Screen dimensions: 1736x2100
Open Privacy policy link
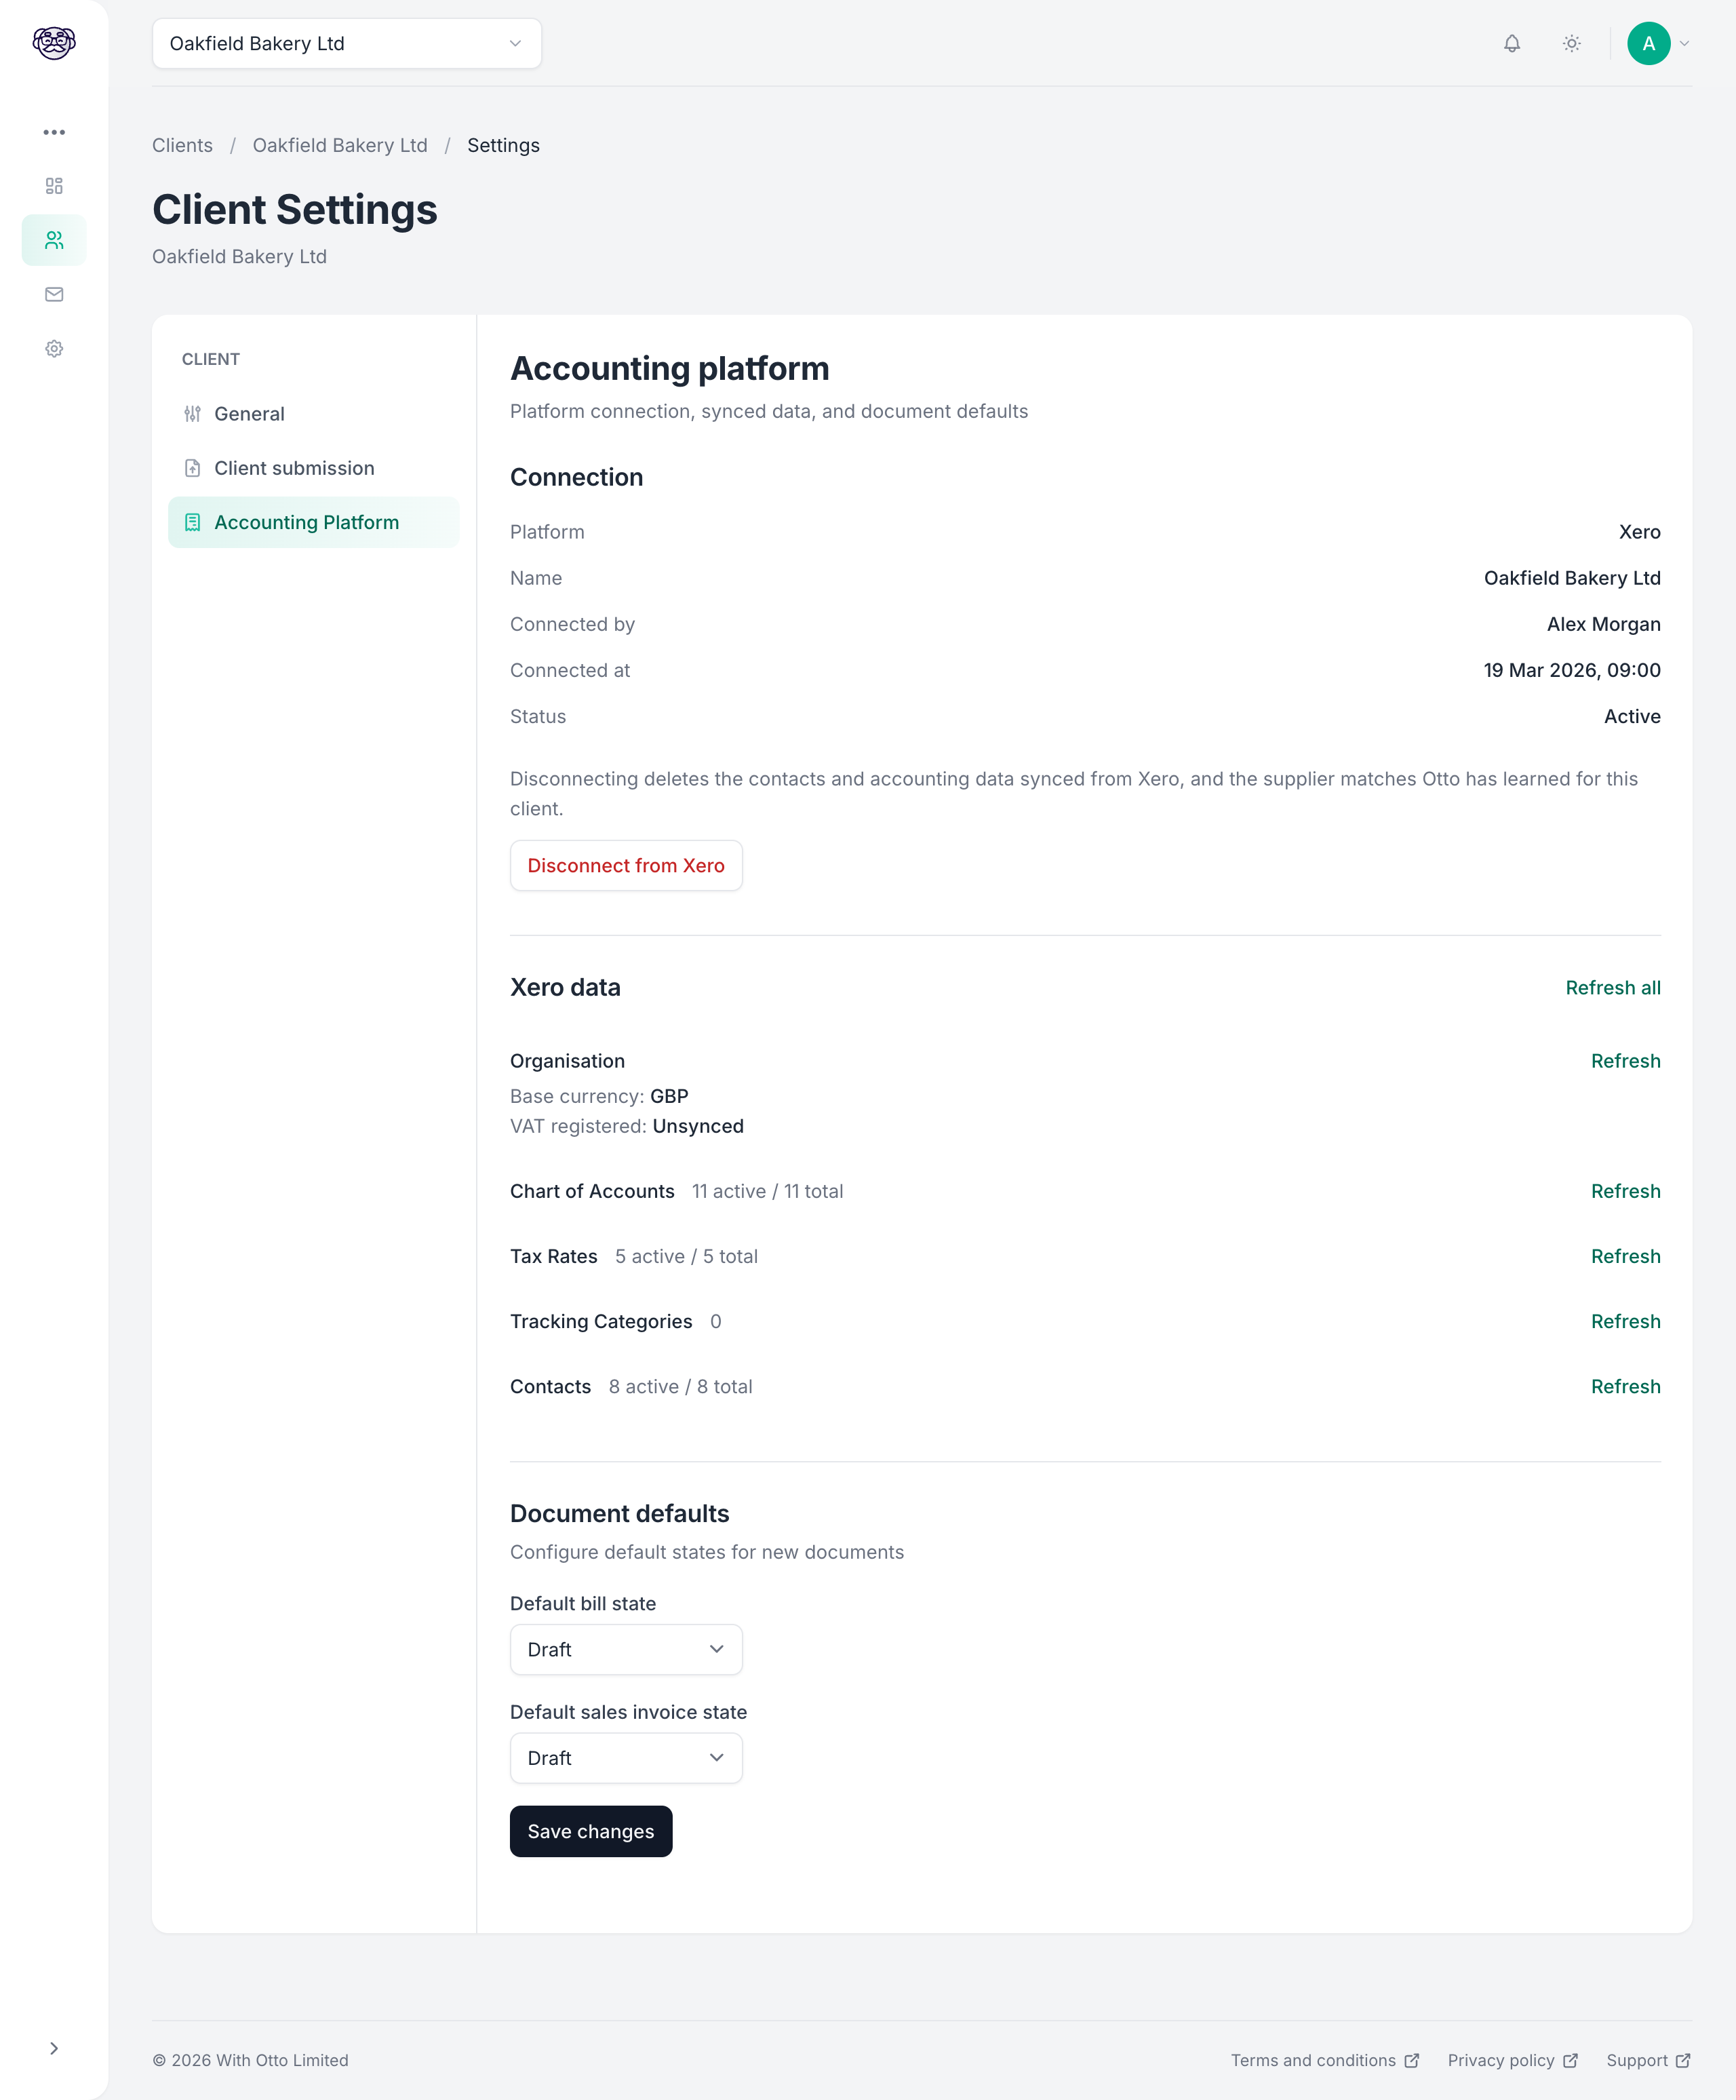pos(1512,2060)
